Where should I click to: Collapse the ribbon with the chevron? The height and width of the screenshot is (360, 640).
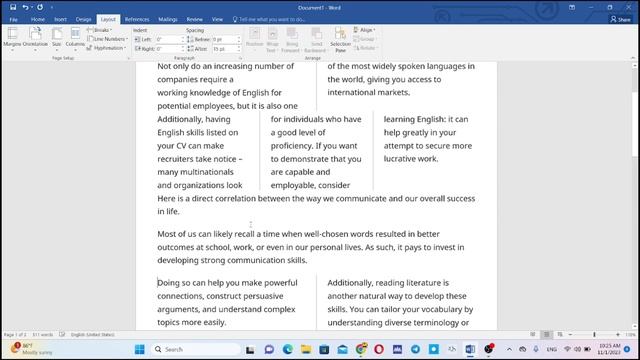coord(633,58)
